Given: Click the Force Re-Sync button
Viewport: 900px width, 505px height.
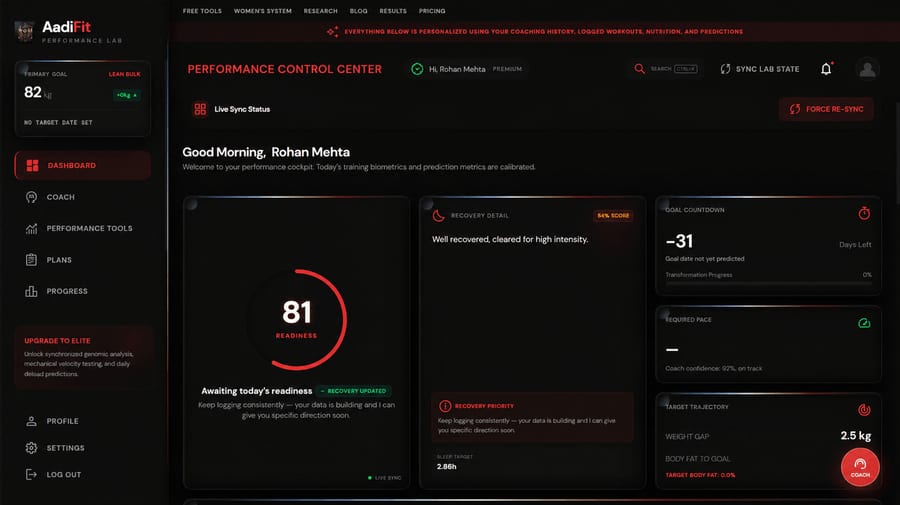Looking at the screenshot, I should click(827, 109).
